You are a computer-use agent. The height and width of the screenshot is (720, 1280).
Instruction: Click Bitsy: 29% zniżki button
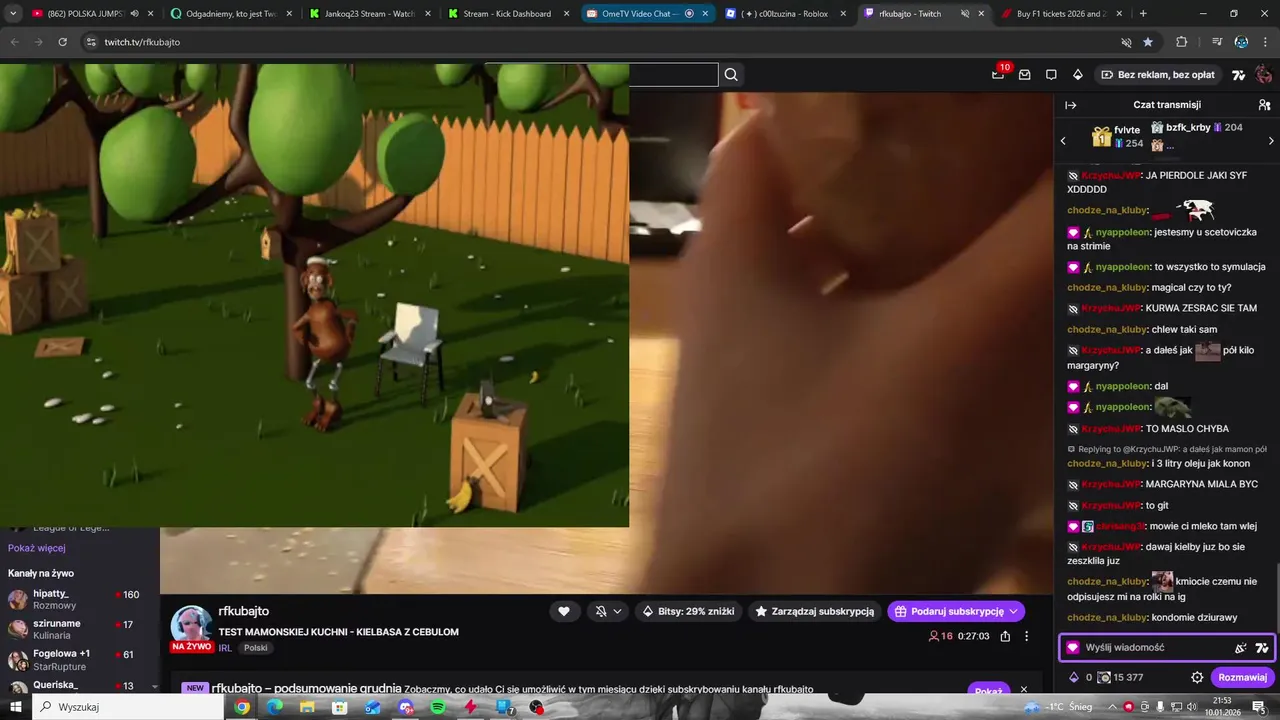(x=688, y=611)
